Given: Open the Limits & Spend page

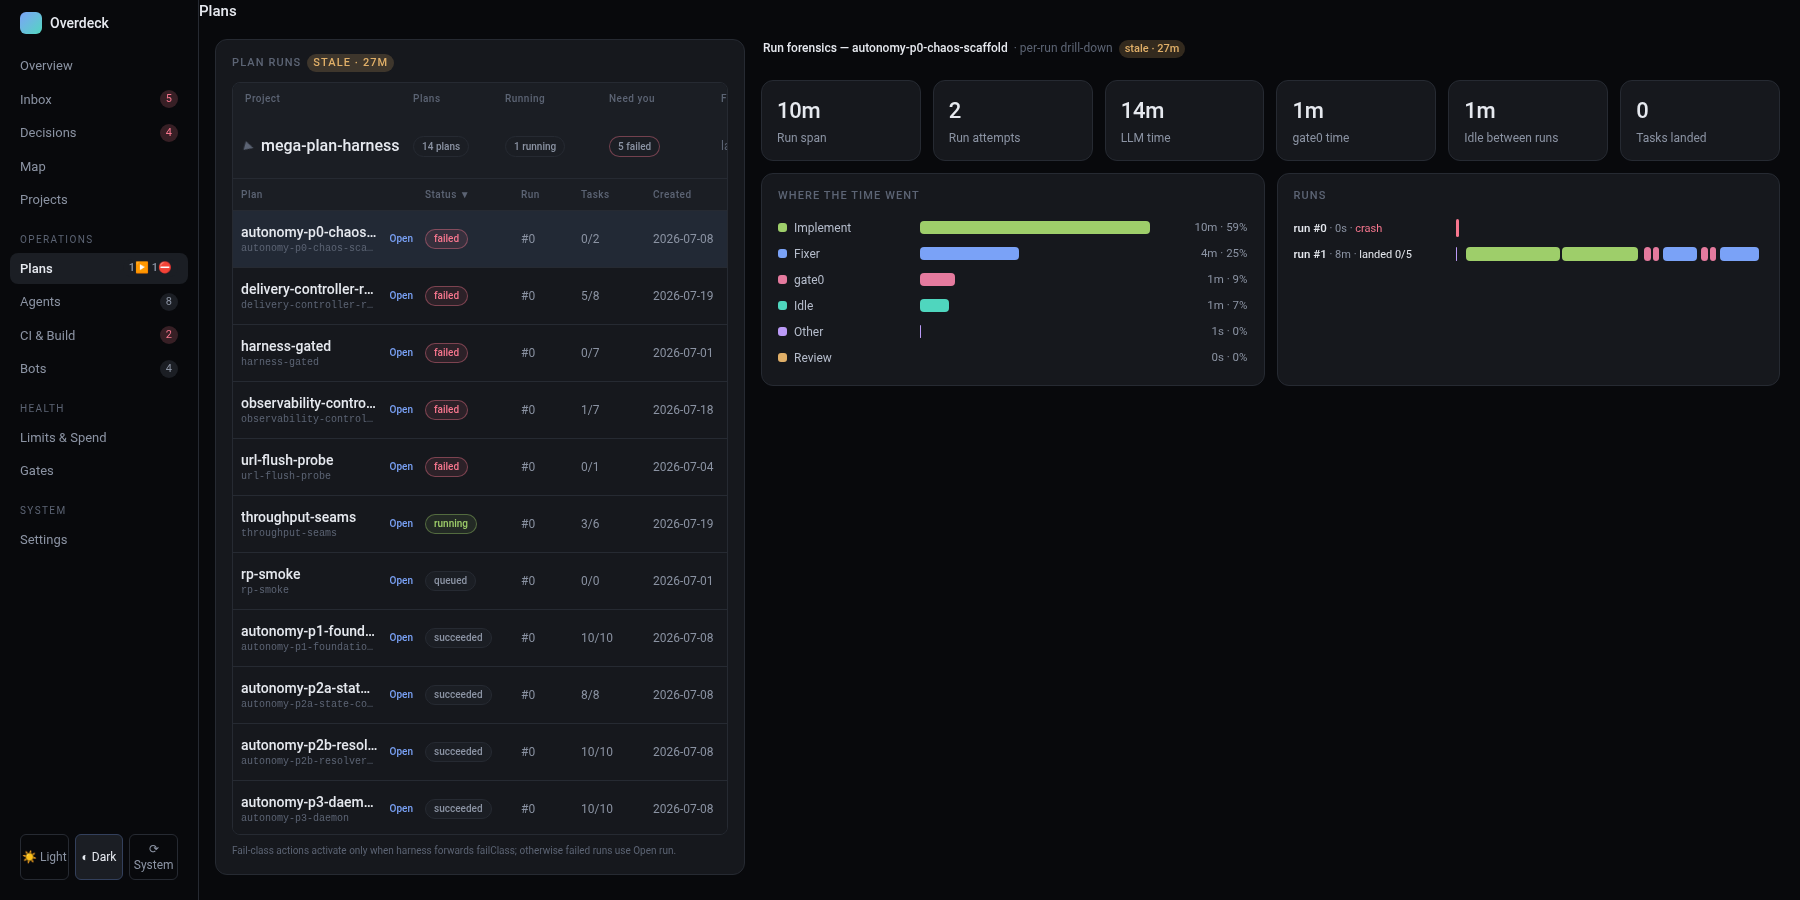Looking at the screenshot, I should (63, 437).
